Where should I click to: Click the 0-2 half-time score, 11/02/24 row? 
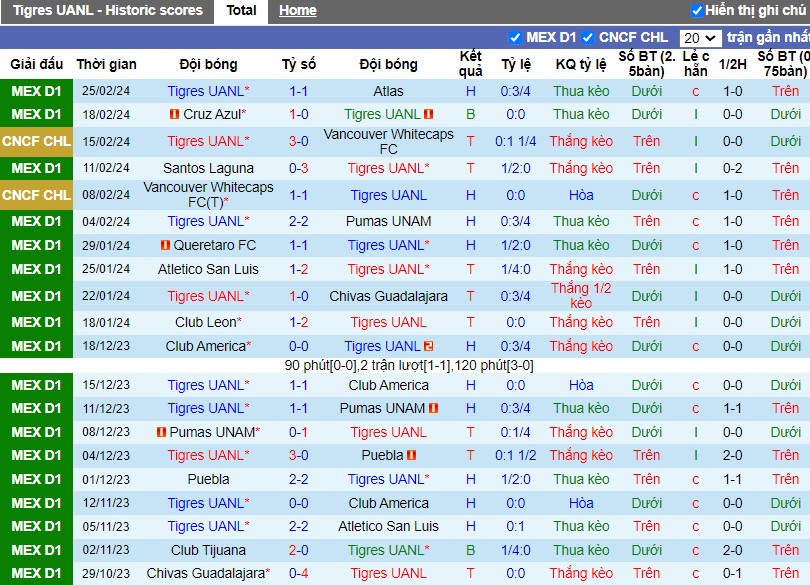coord(733,168)
